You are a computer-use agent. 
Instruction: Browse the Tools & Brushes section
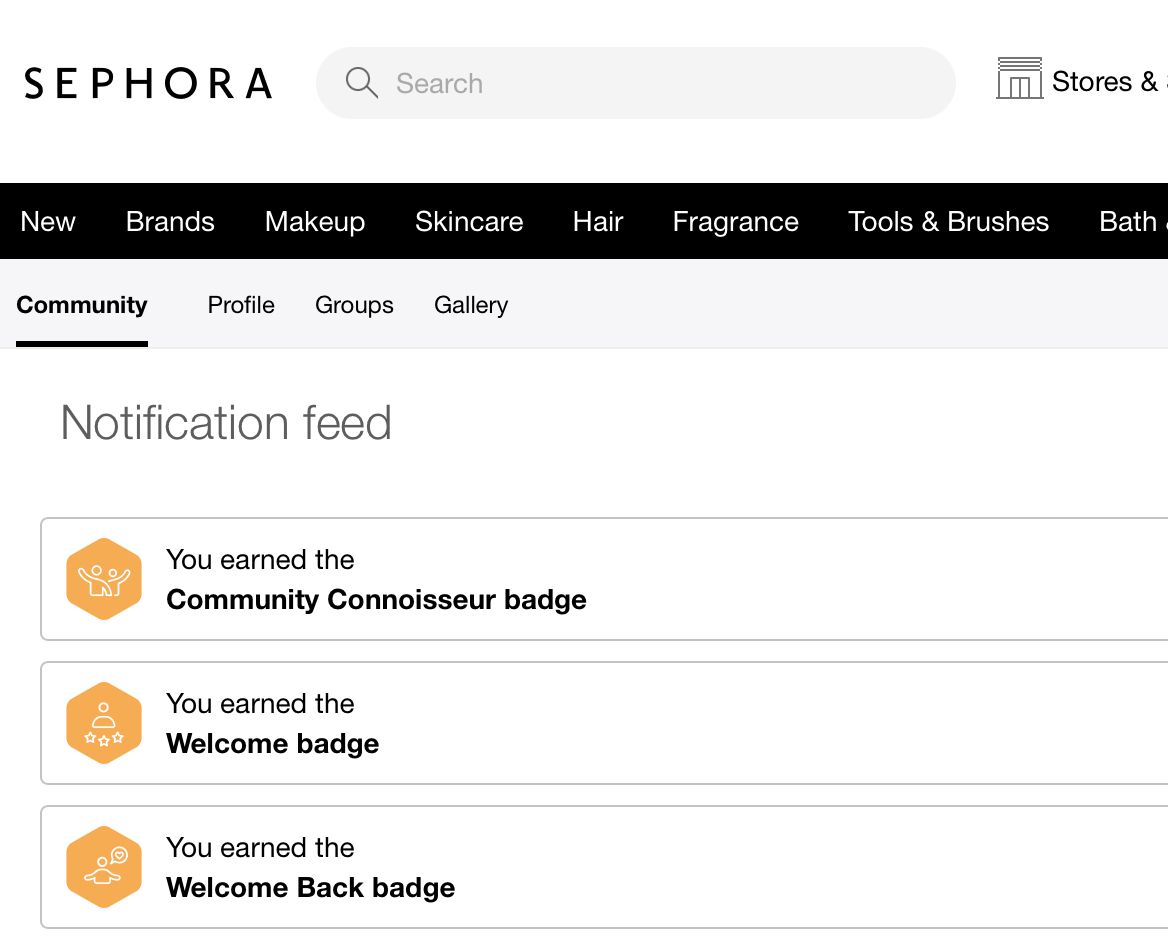pos(948,221)
